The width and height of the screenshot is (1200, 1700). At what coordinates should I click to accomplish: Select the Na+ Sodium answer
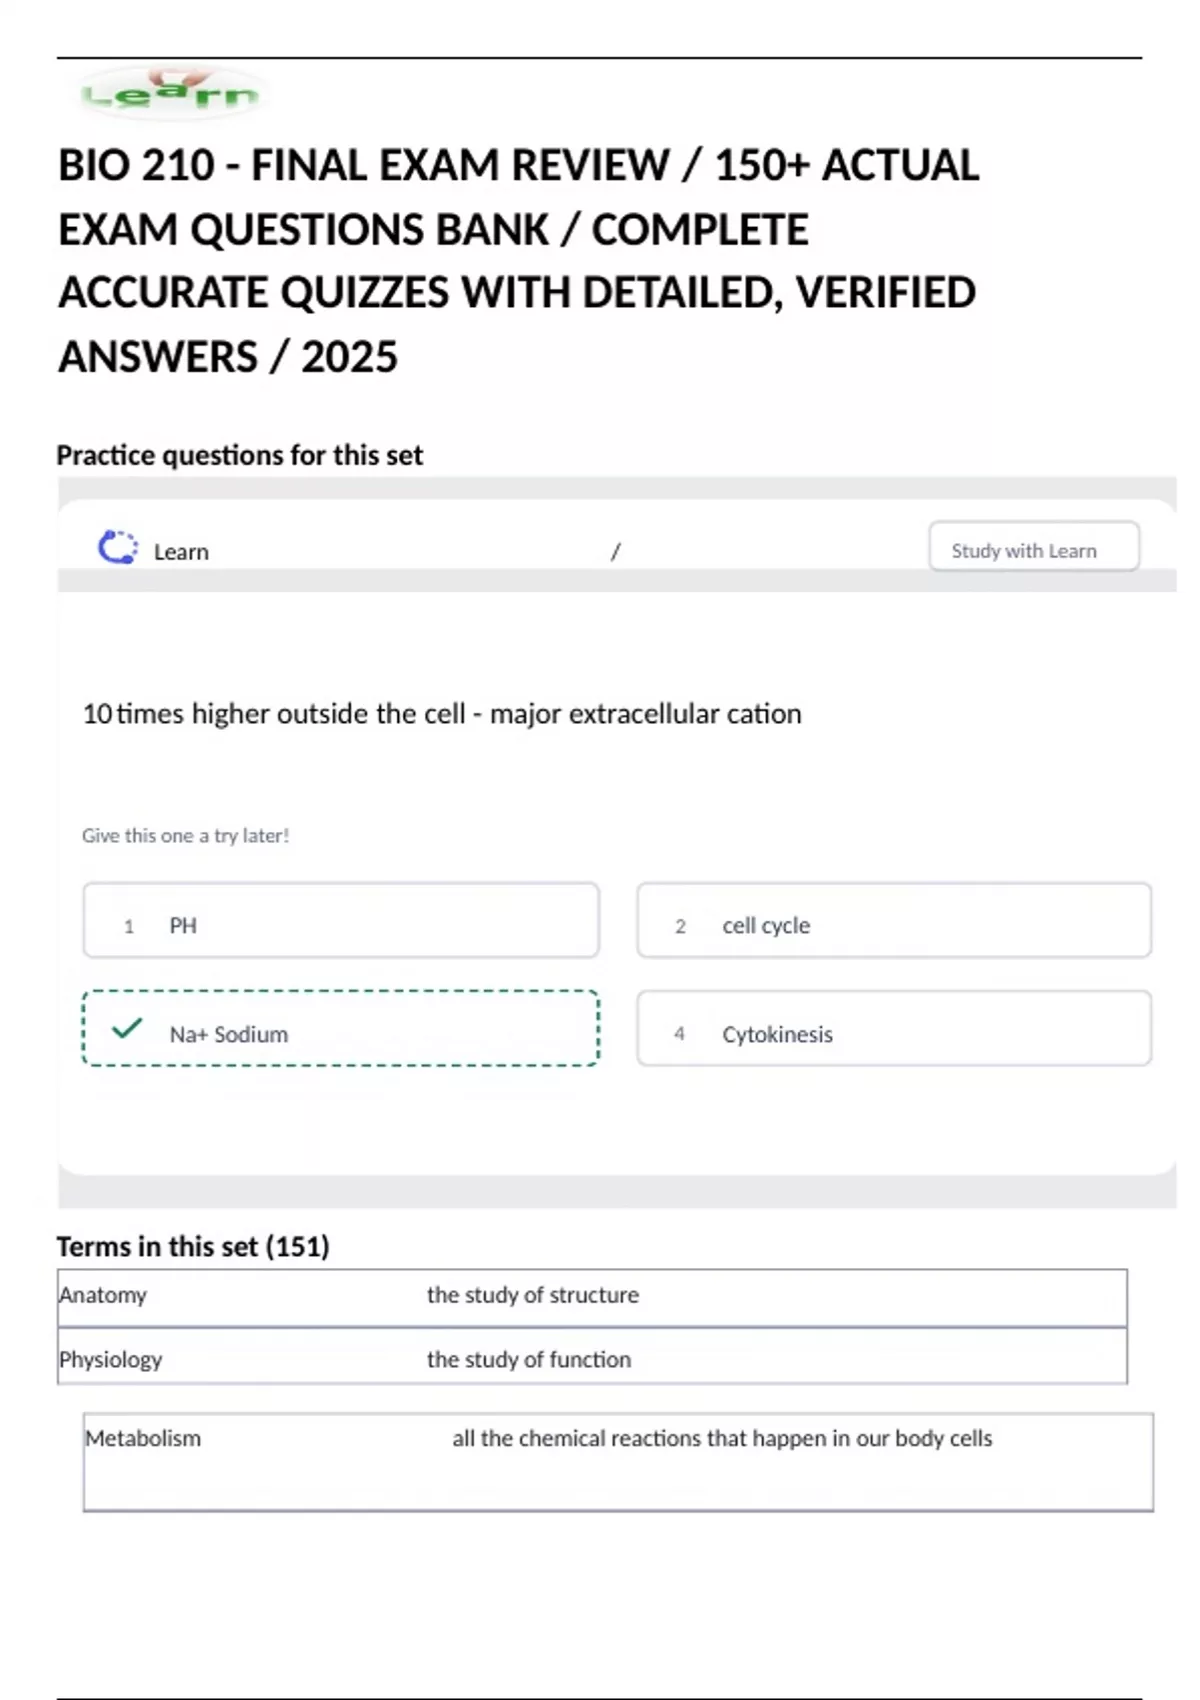(x=341, y=1030)
